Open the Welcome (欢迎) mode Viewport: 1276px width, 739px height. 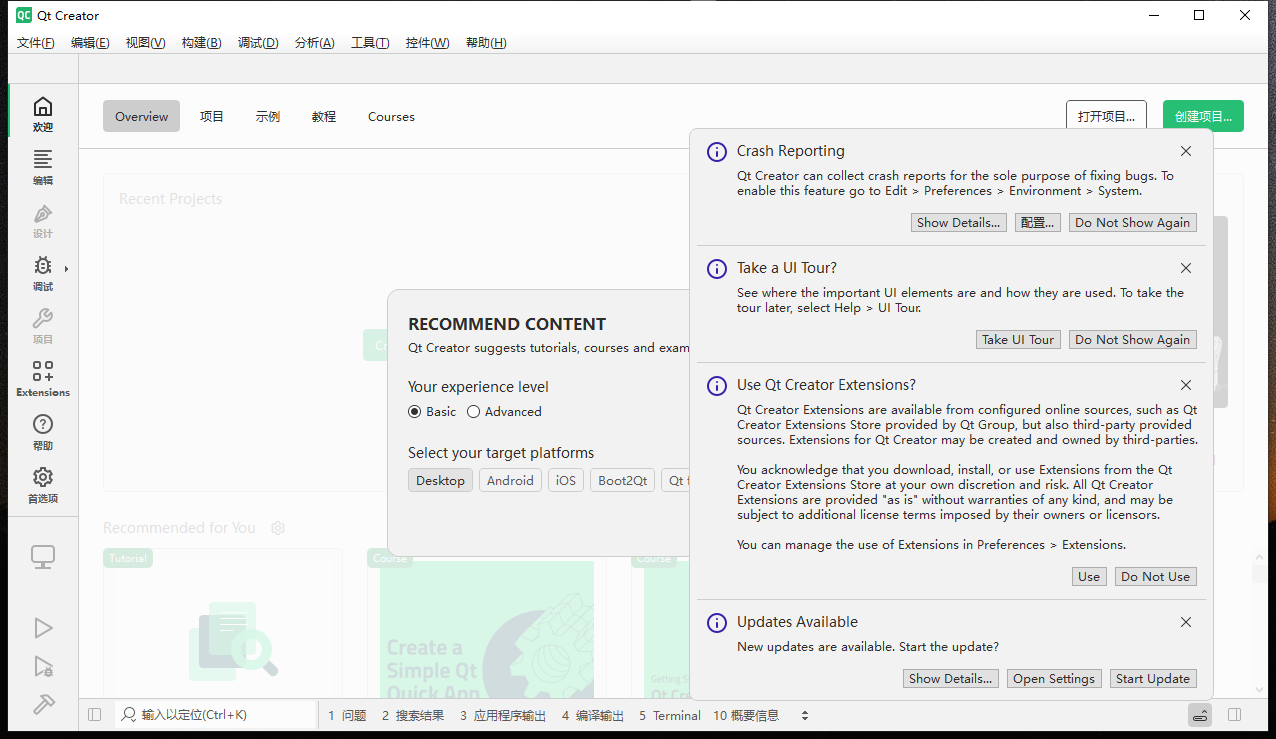43,113
